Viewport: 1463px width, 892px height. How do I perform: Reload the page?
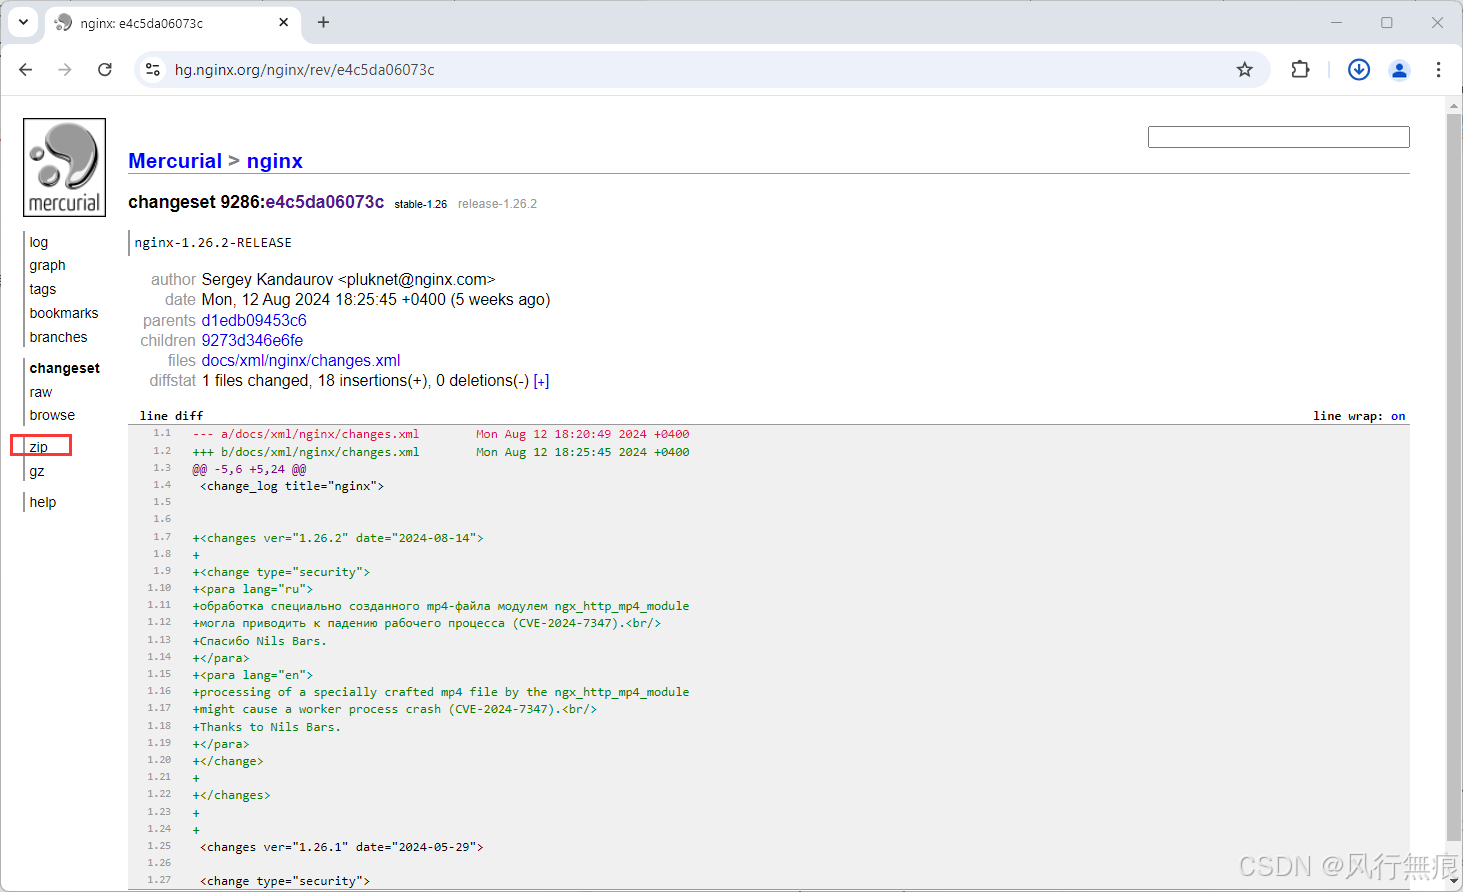point(105,69)
